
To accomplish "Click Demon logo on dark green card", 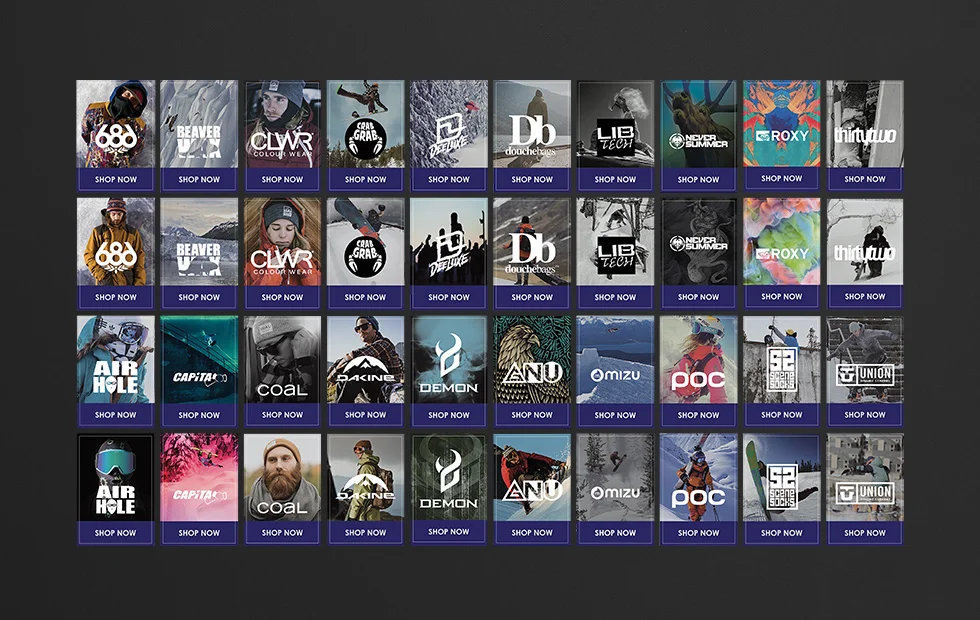I will tap(448, 480).
